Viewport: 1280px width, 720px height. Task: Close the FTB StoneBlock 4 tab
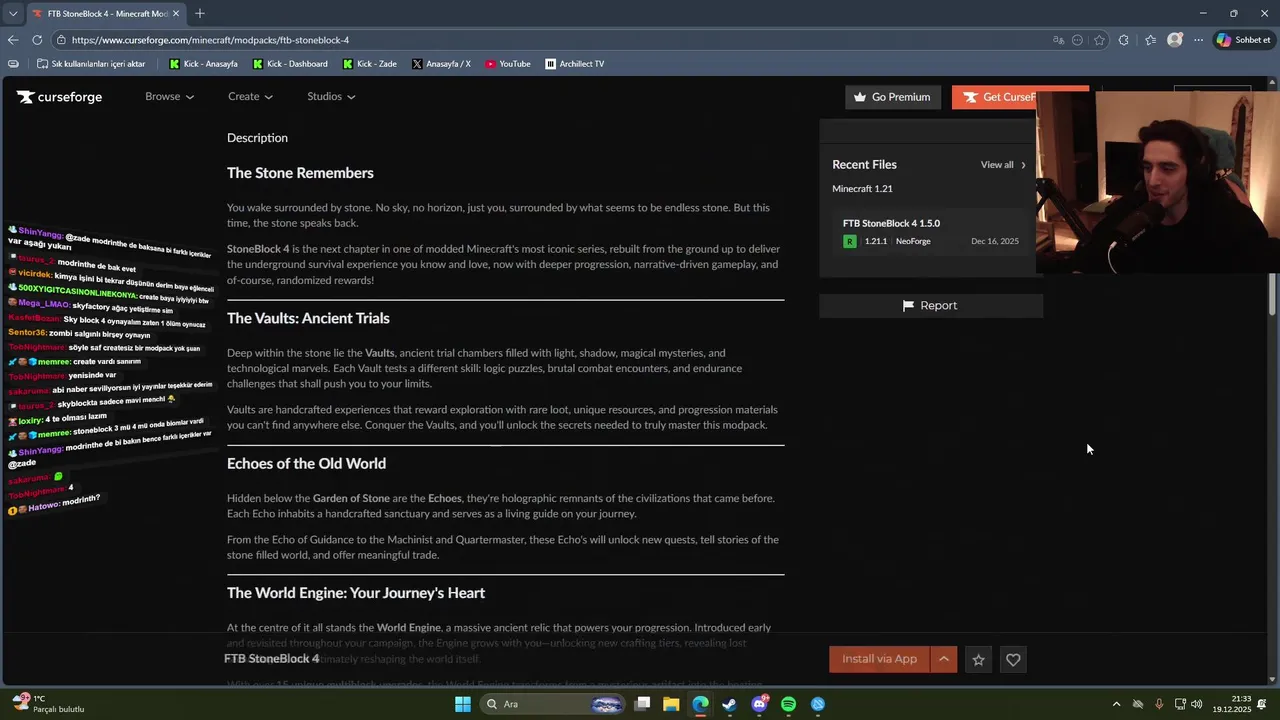tap(176, 14)
